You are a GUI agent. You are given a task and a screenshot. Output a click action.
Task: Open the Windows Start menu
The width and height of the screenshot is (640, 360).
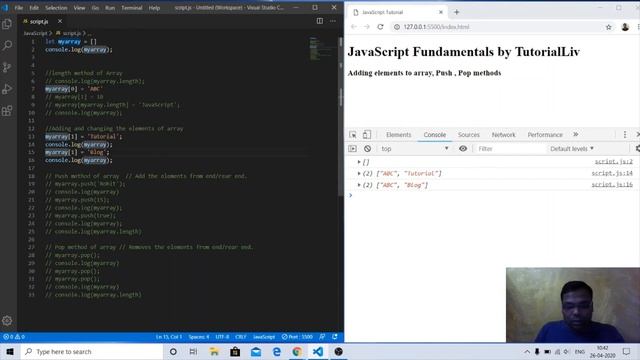coord(10,351)
